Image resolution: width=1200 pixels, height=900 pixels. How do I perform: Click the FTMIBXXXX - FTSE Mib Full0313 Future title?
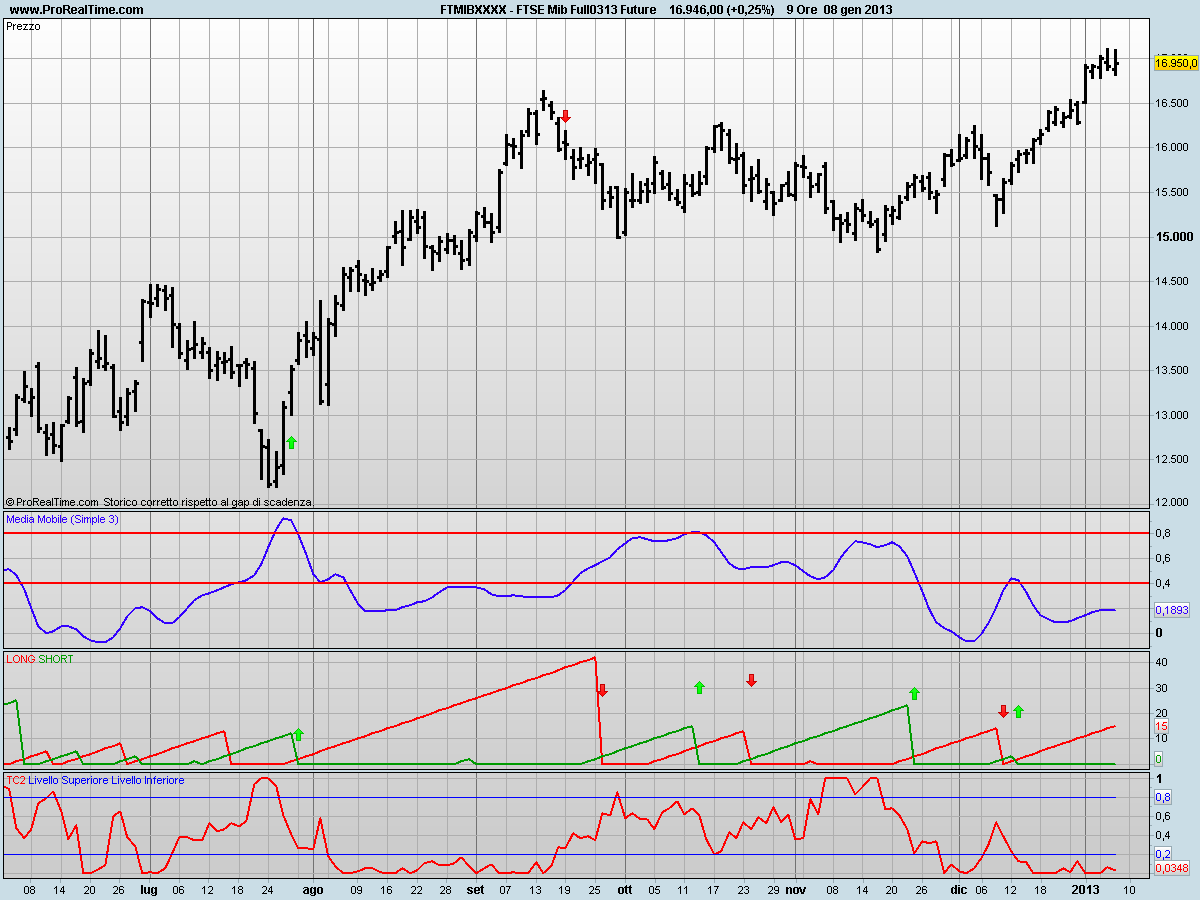click(548, 10)
